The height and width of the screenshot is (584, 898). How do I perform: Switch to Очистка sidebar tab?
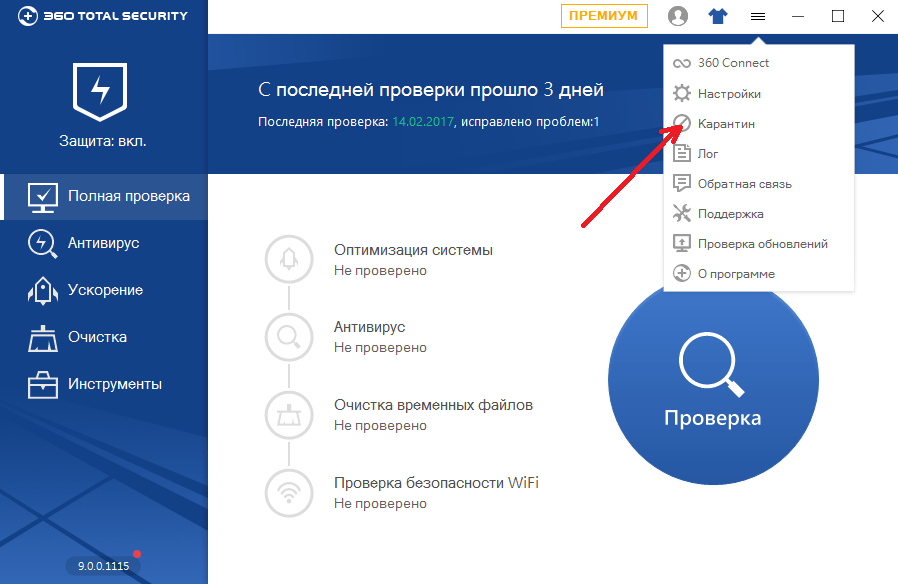point(104,337)
